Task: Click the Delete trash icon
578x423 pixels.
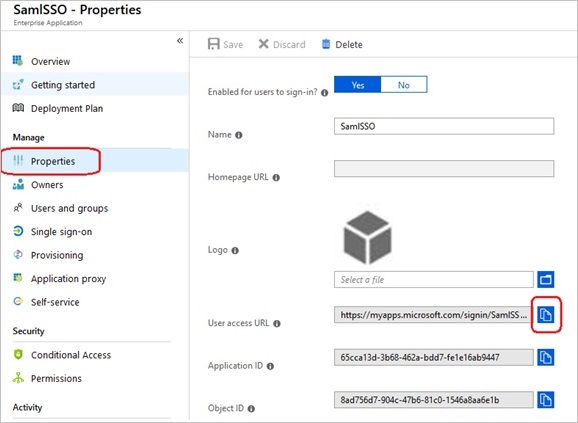Action: click(326, 44)
